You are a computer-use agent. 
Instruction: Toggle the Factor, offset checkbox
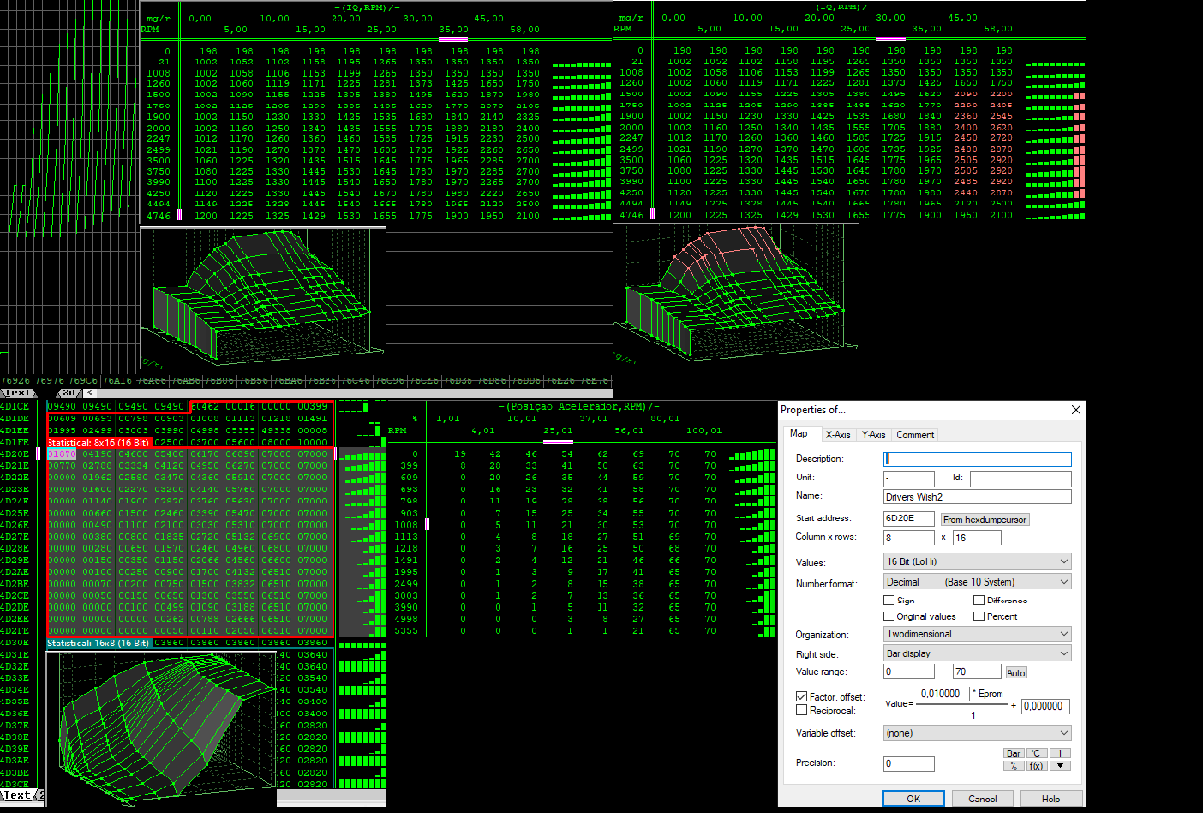[x=801, y=696]
